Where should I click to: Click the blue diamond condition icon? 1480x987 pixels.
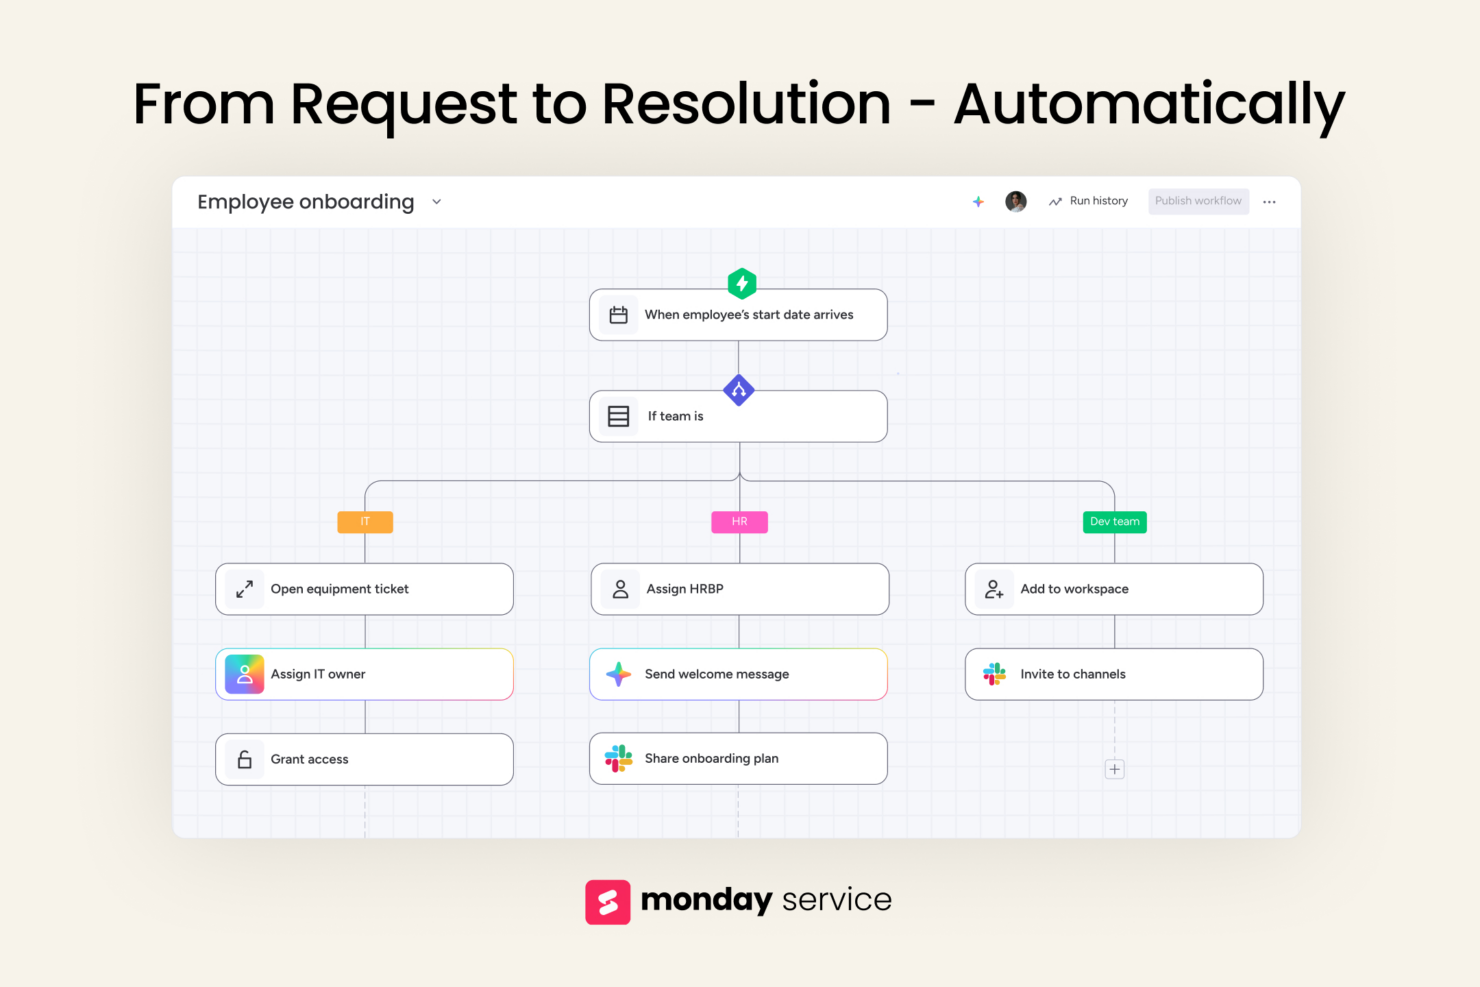pyautogui.click(x=739, y=390)
